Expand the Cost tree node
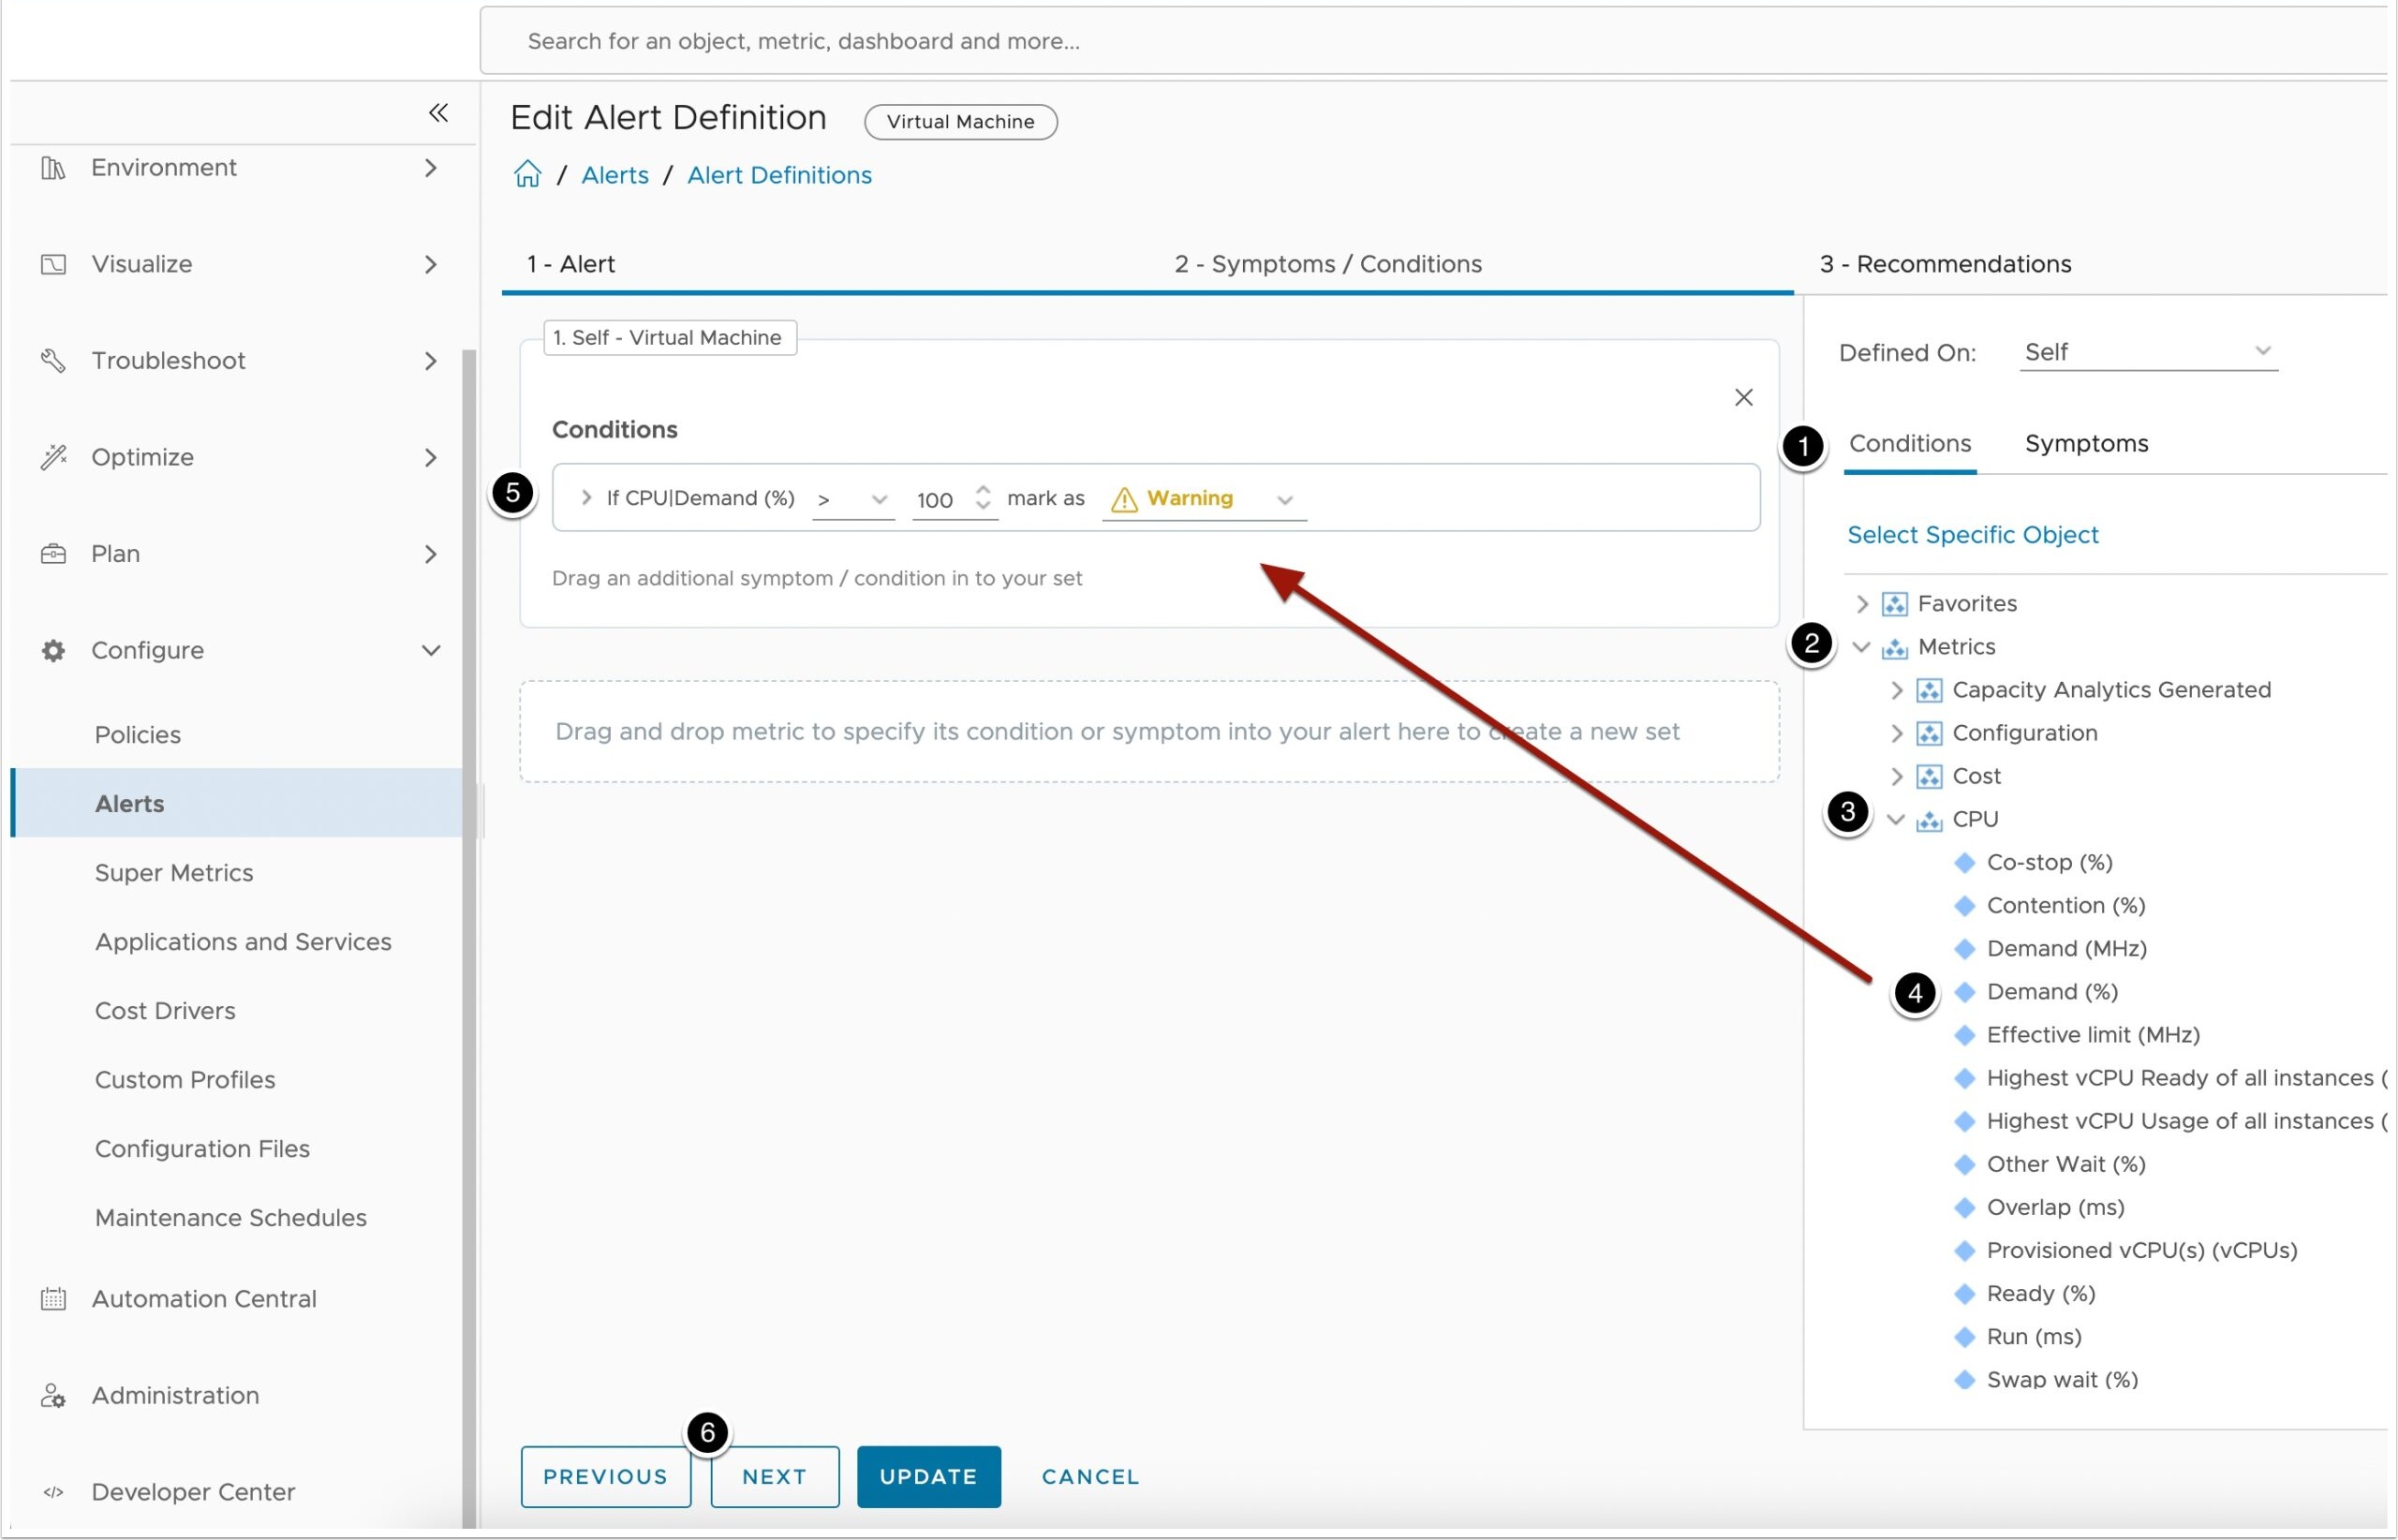Viewport: 2398px width, 1540px height. click(1896, 776)
